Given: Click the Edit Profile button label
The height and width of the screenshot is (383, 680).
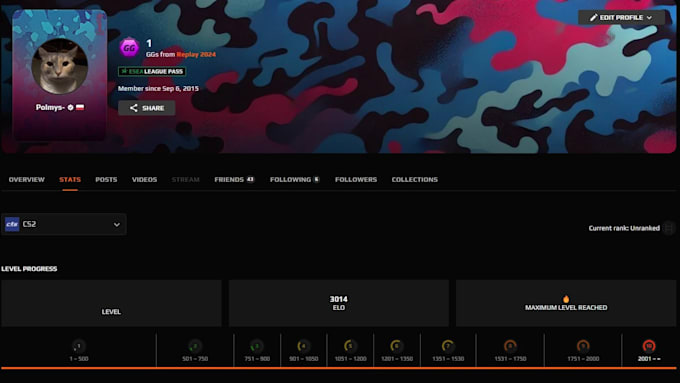Looking at the screenshot, I should click(621, 18).
